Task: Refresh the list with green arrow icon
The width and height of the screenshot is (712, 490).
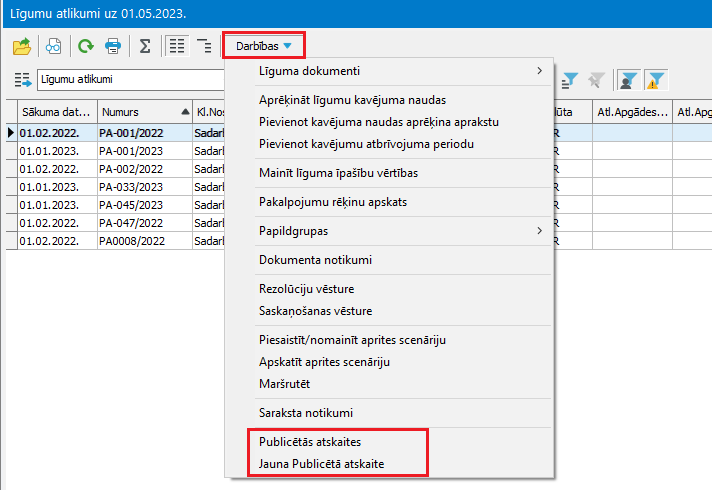Action: (x=85, y=46)
